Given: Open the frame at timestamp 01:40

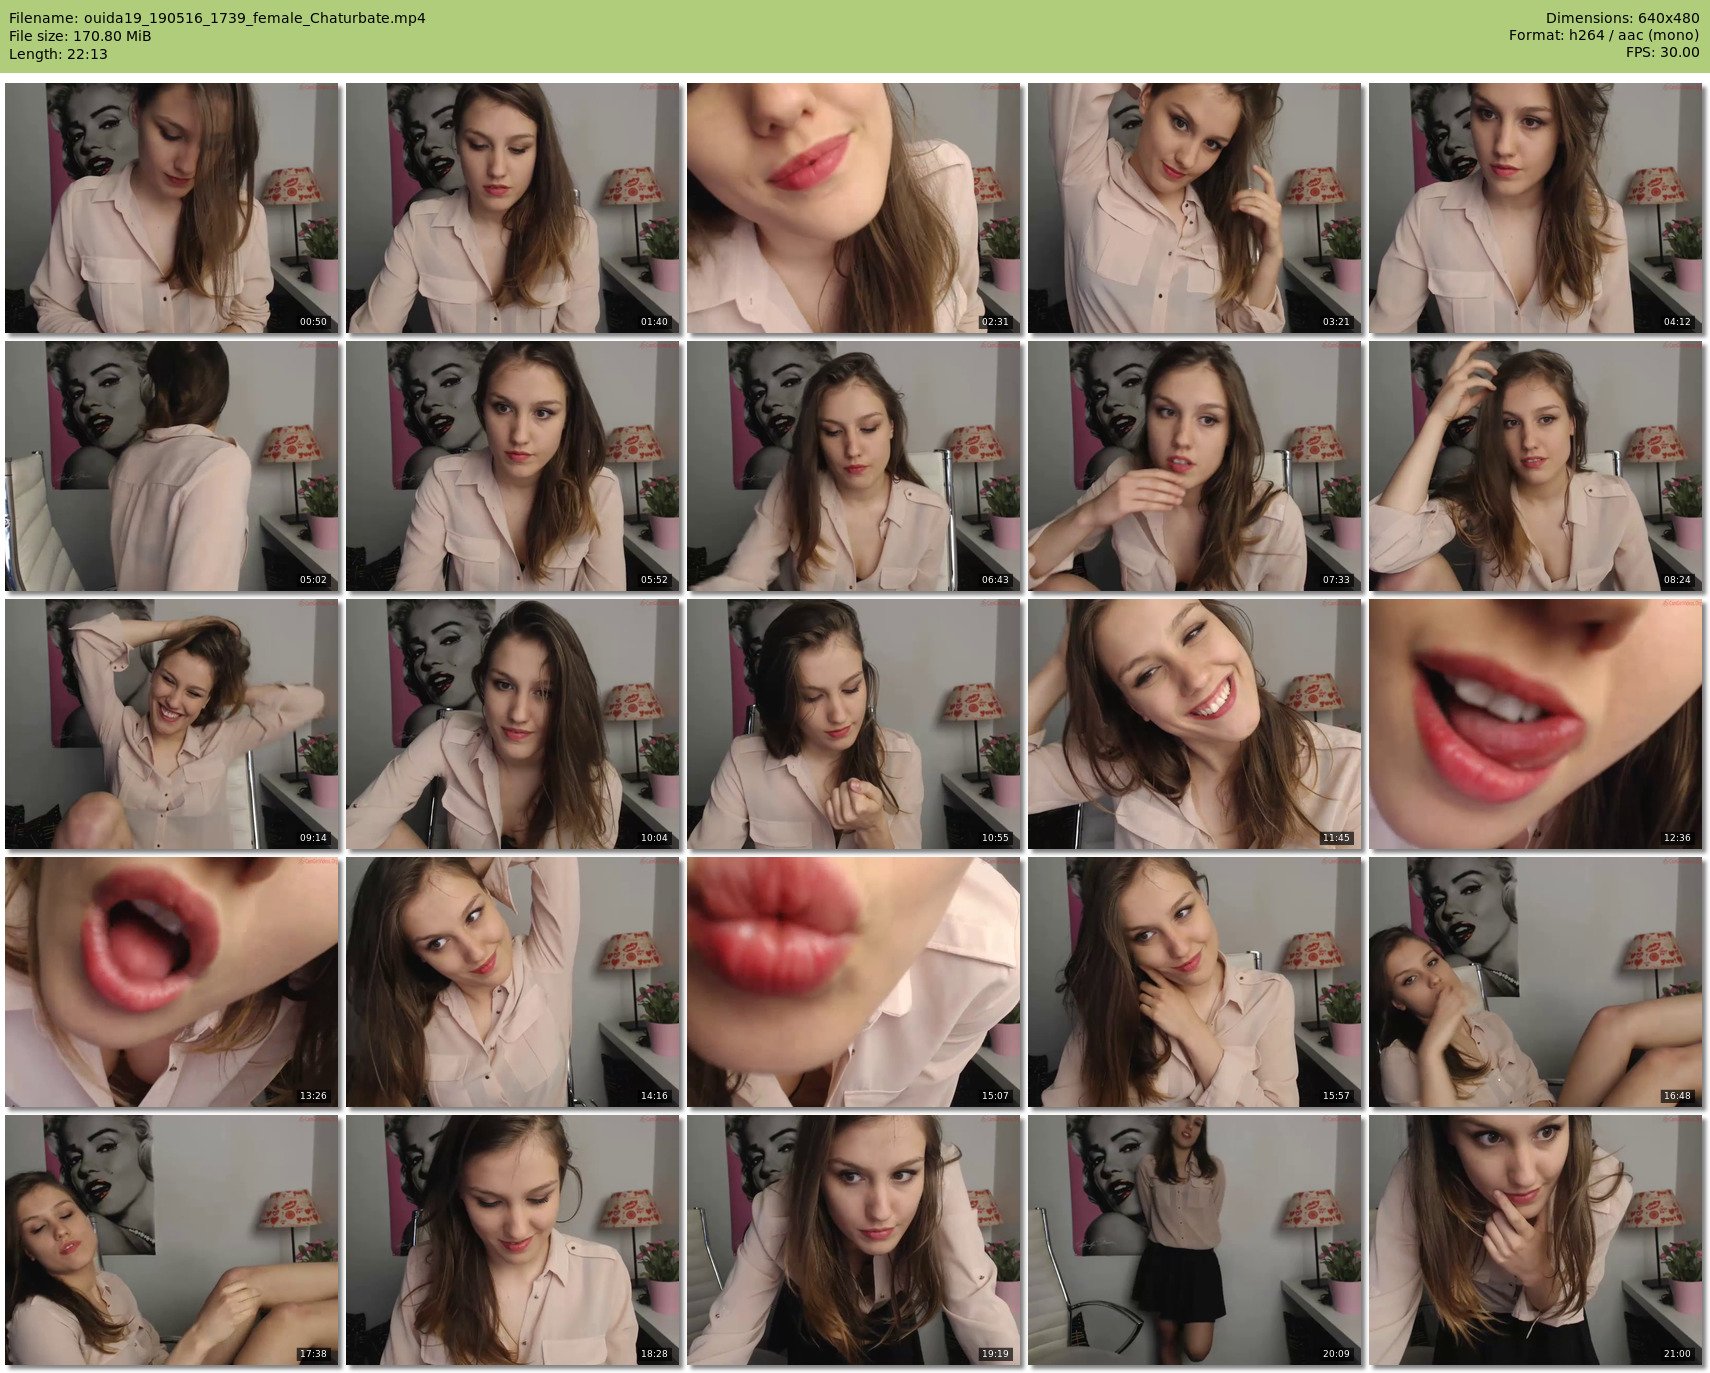Looking at the screenshot, I should click(x=513, y=208).
